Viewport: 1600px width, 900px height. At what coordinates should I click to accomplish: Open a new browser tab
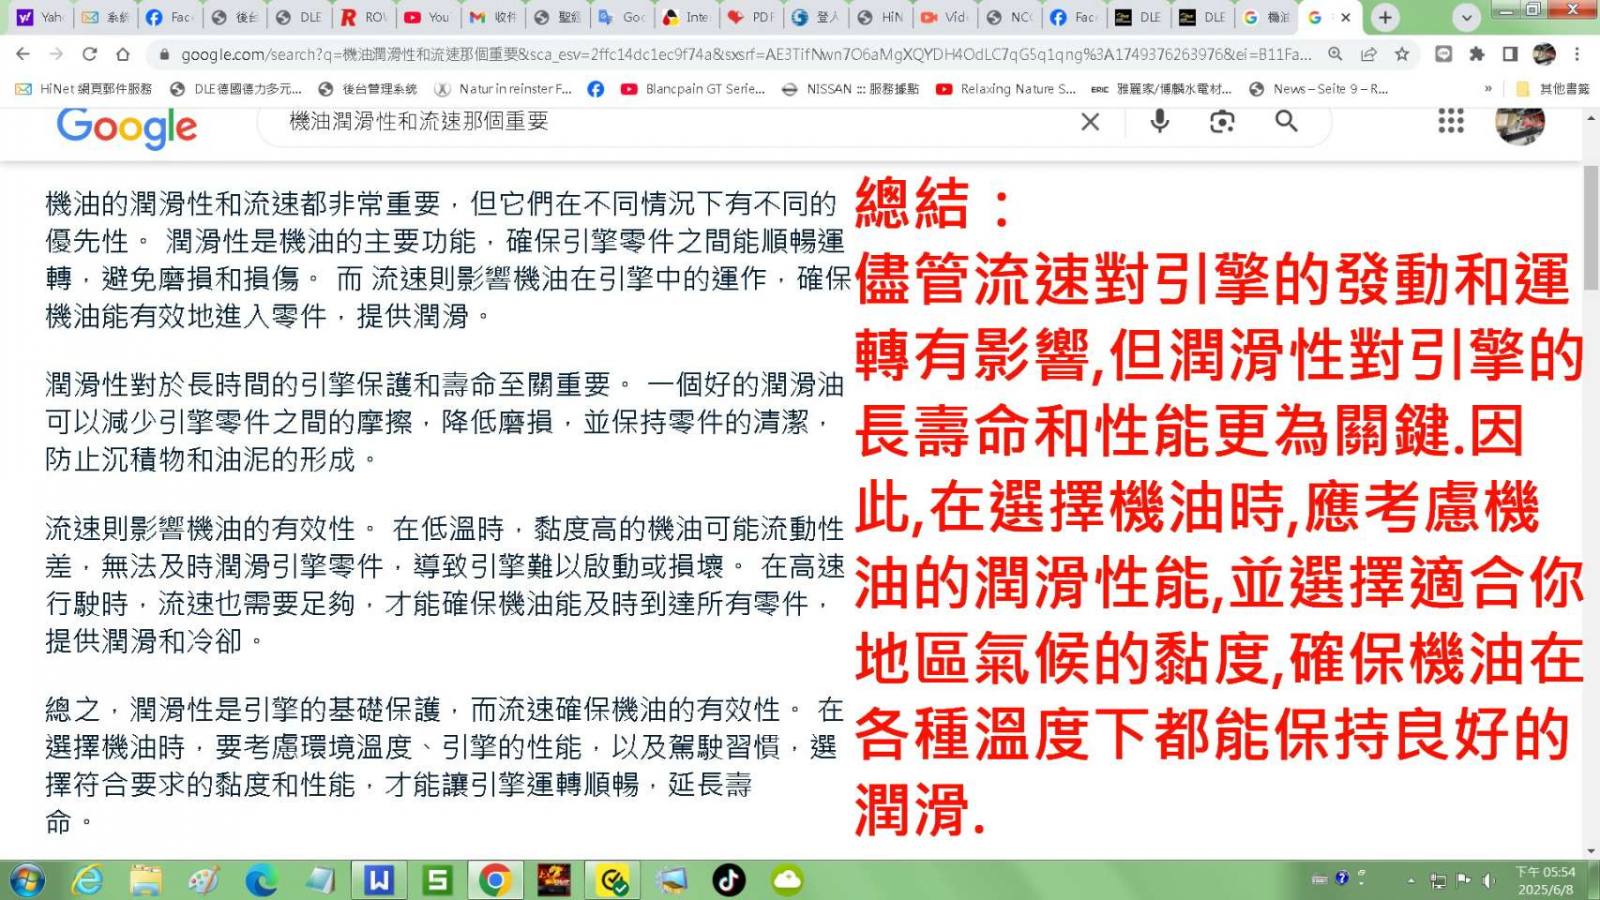(x=1385, y=17)
